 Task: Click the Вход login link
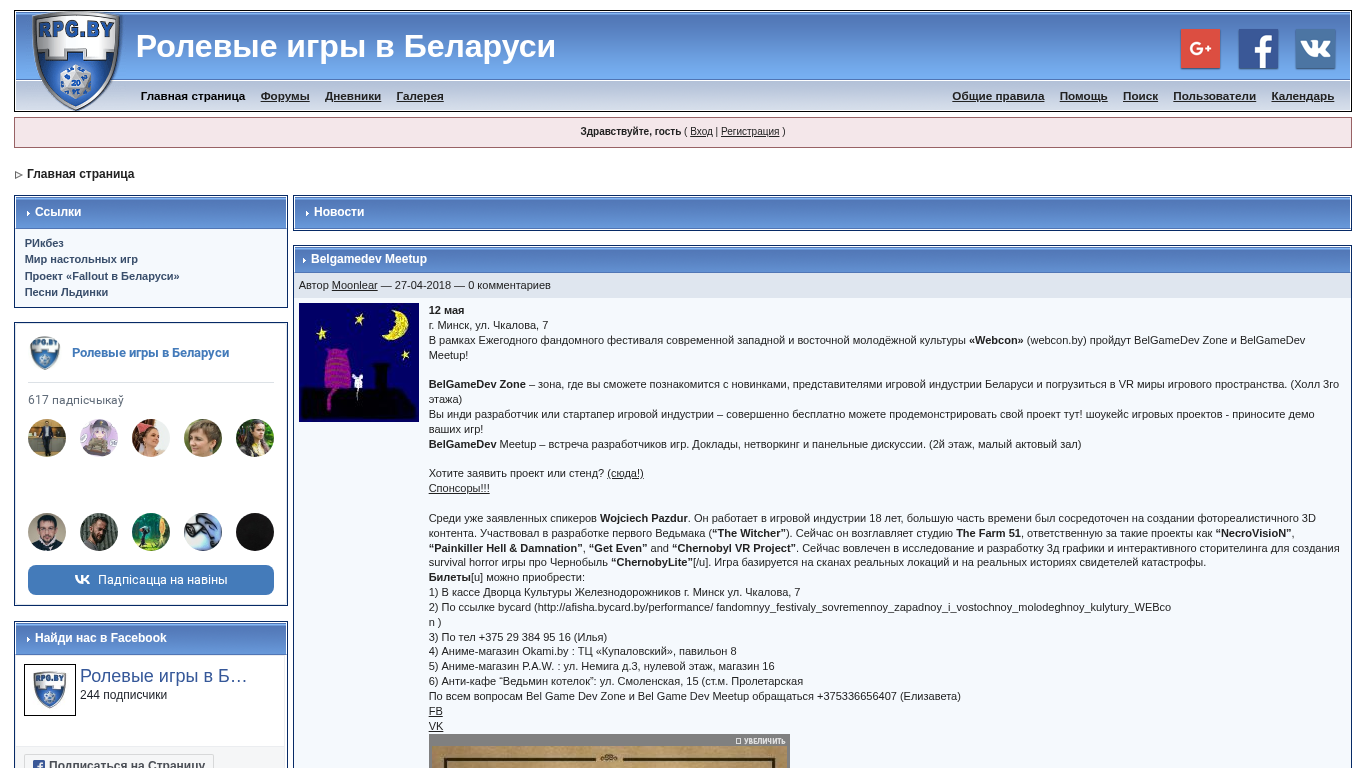pos(701,132)
